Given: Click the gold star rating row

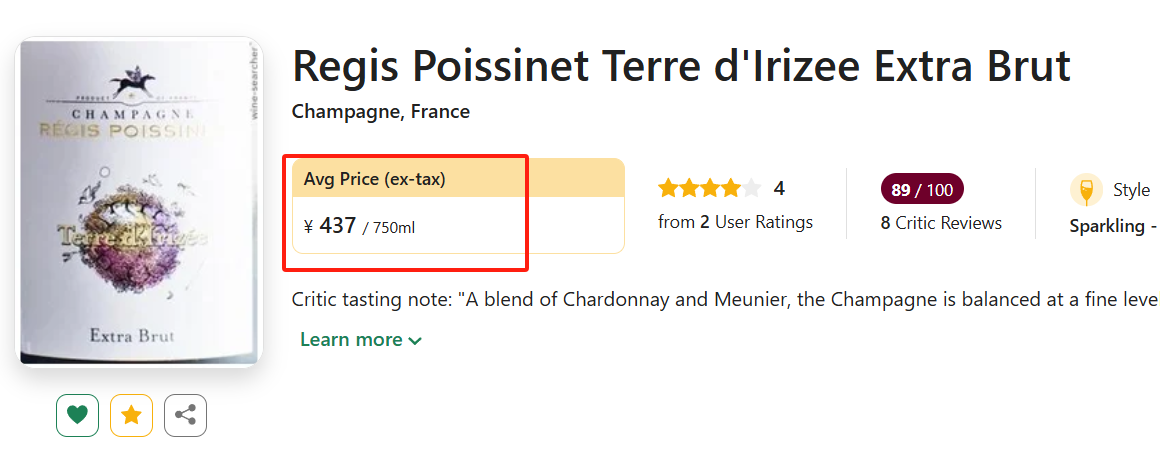Looking at the screenshot, I should point(709,188).
